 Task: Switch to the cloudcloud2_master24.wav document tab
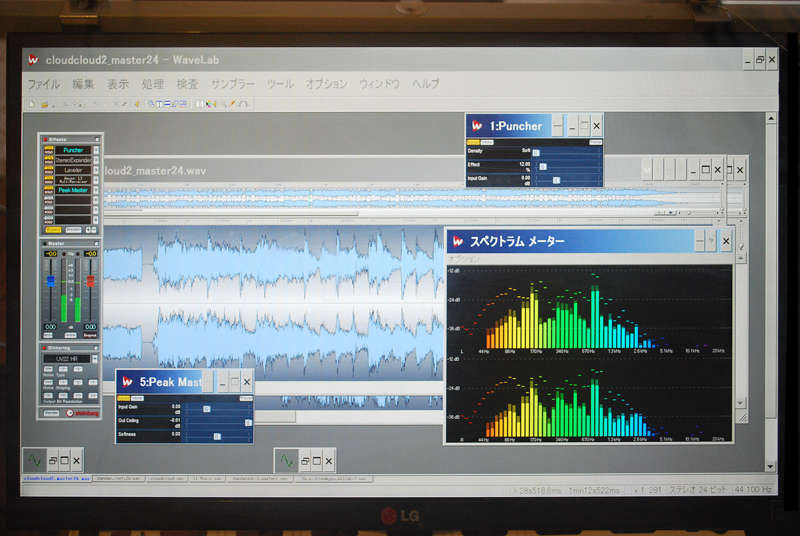tap(57, 479)
